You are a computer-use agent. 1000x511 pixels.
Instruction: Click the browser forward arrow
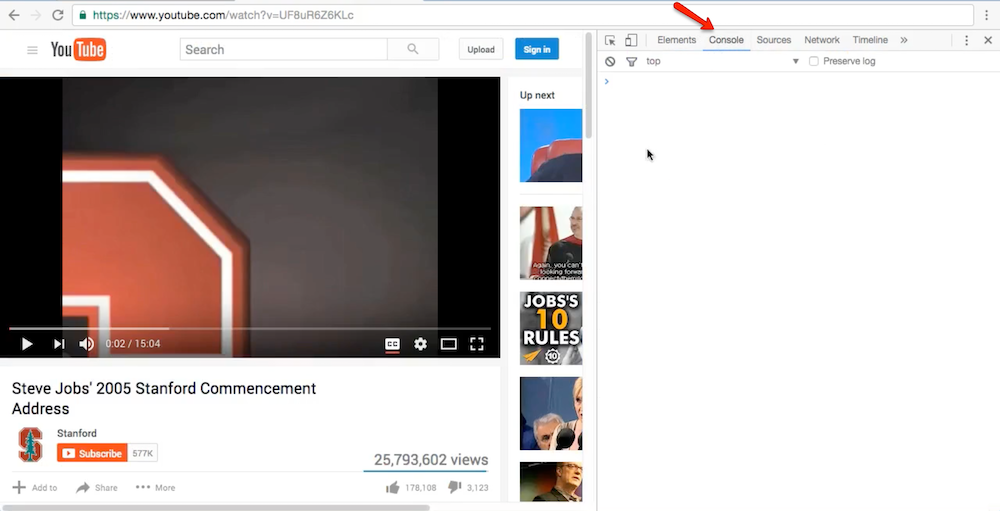tap(36, 15)
